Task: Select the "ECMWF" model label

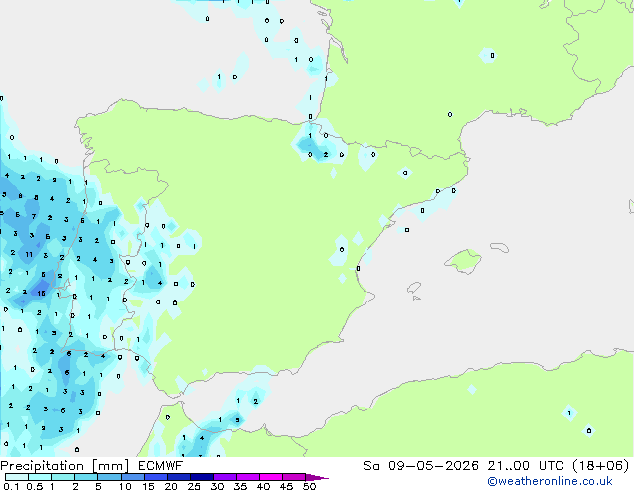Action: pyautogui.click(x=161, y=466)
